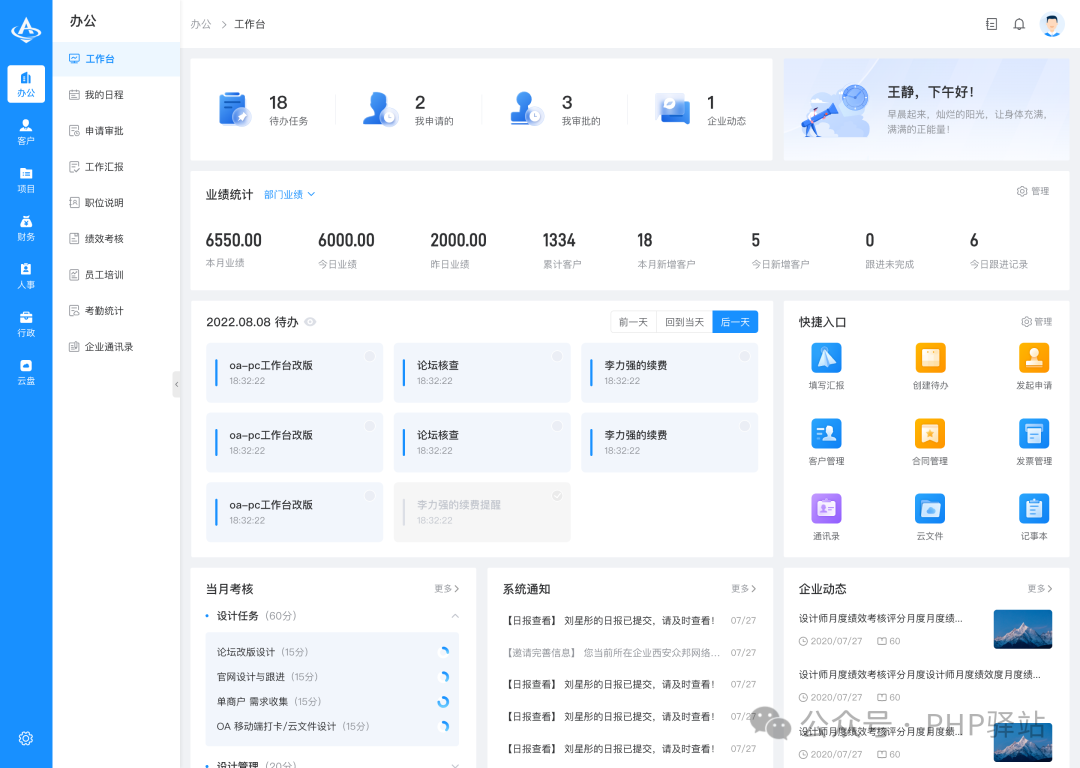Open the first 企业动态 mountain thumbnail
The image size is (1080, 768).
pyautogui.click(x=1023, y=629)
